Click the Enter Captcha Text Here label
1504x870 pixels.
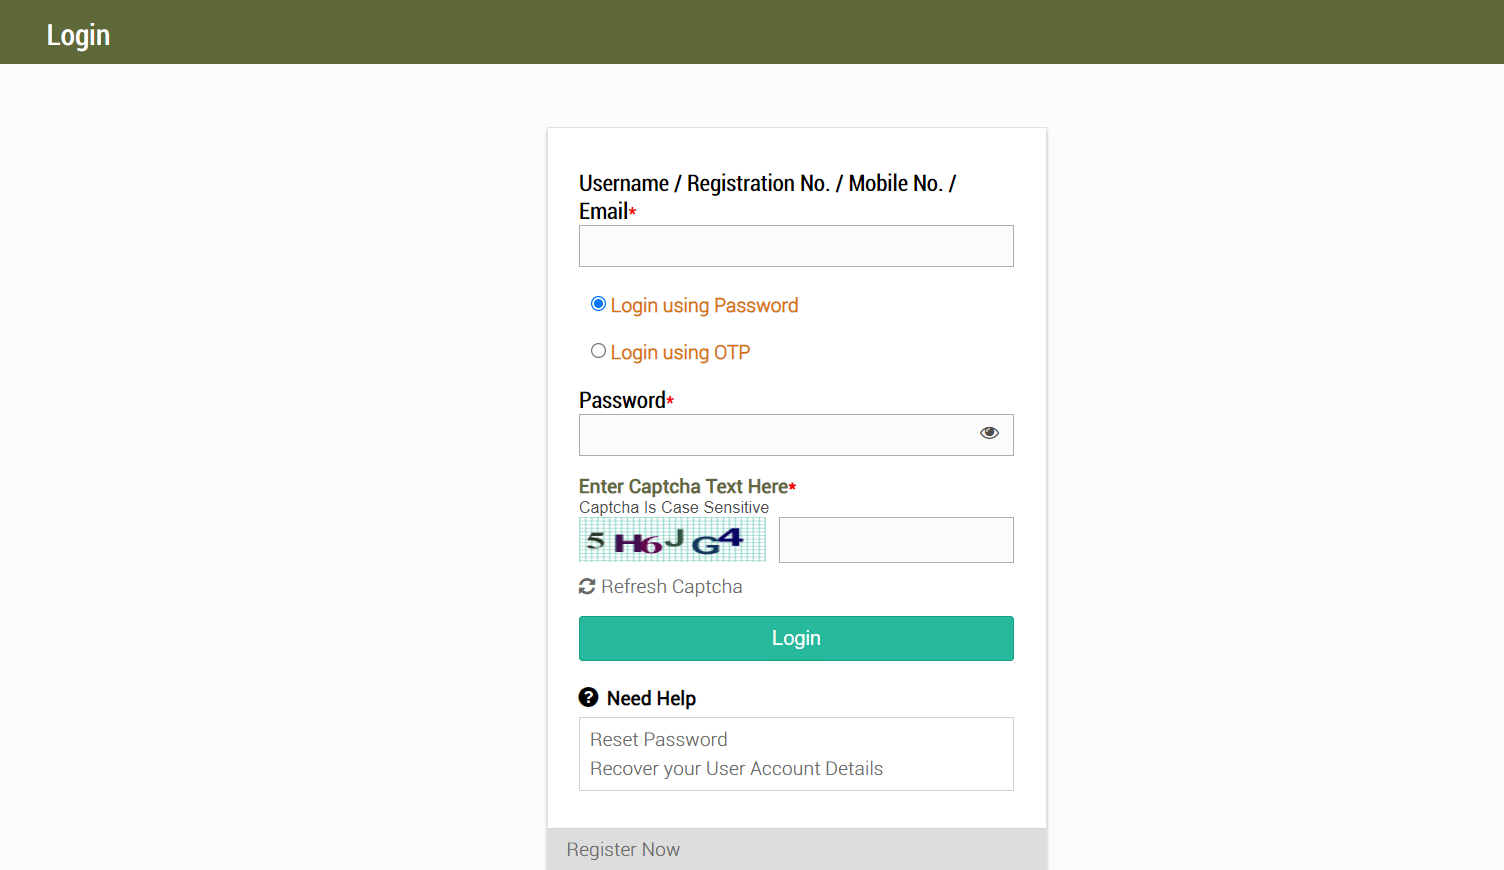683,487
